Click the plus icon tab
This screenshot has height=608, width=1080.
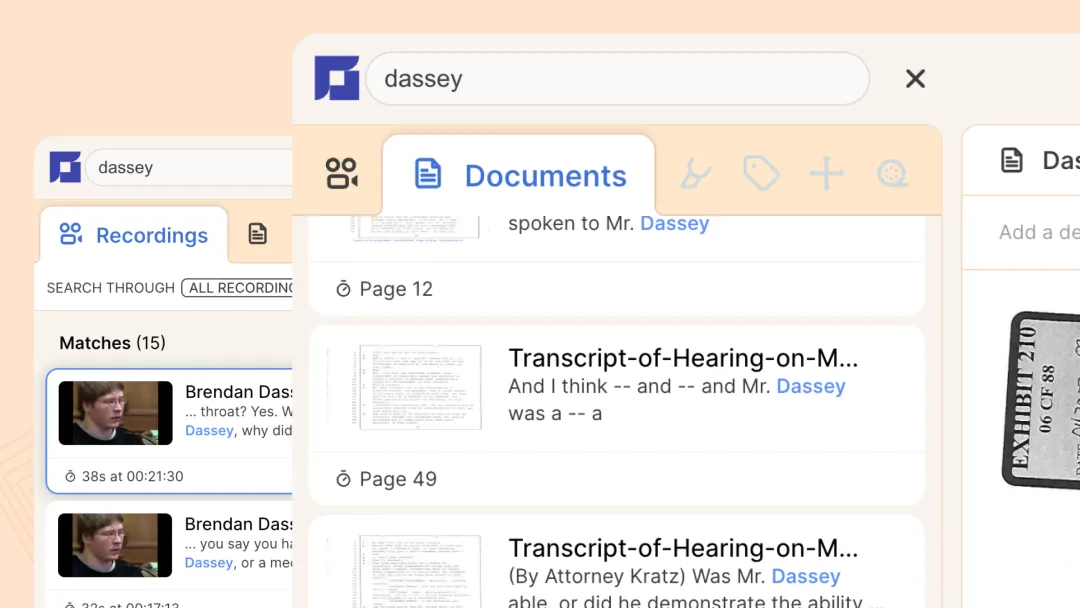tap(826, 173)
